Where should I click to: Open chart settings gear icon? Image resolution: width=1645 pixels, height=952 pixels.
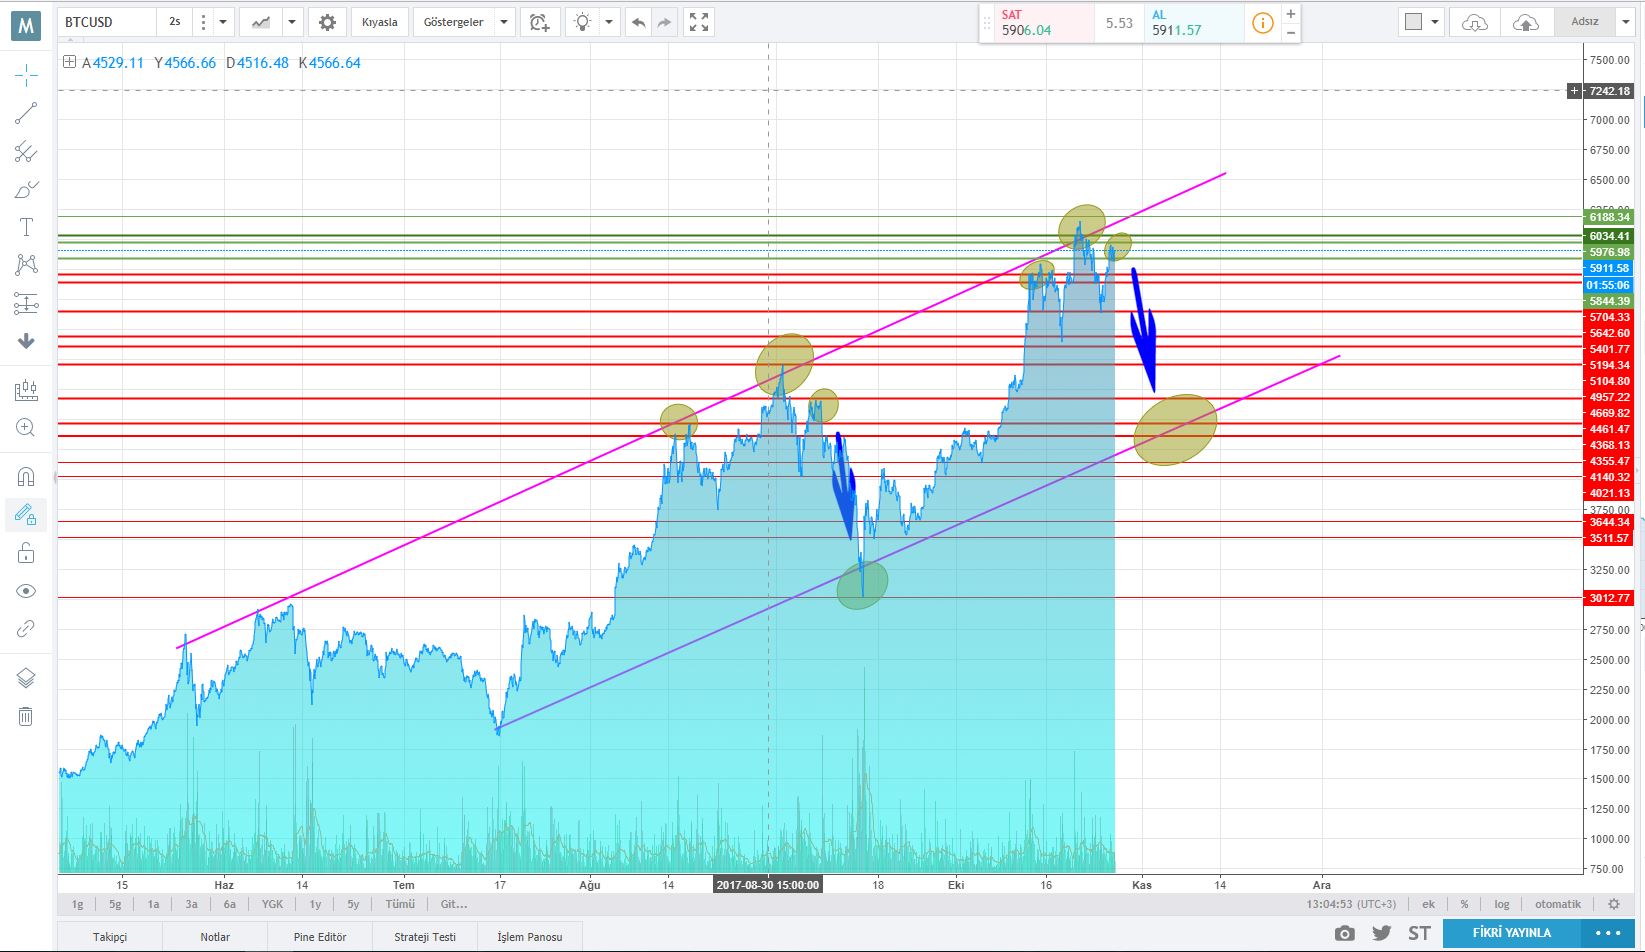tap(327, 22)
